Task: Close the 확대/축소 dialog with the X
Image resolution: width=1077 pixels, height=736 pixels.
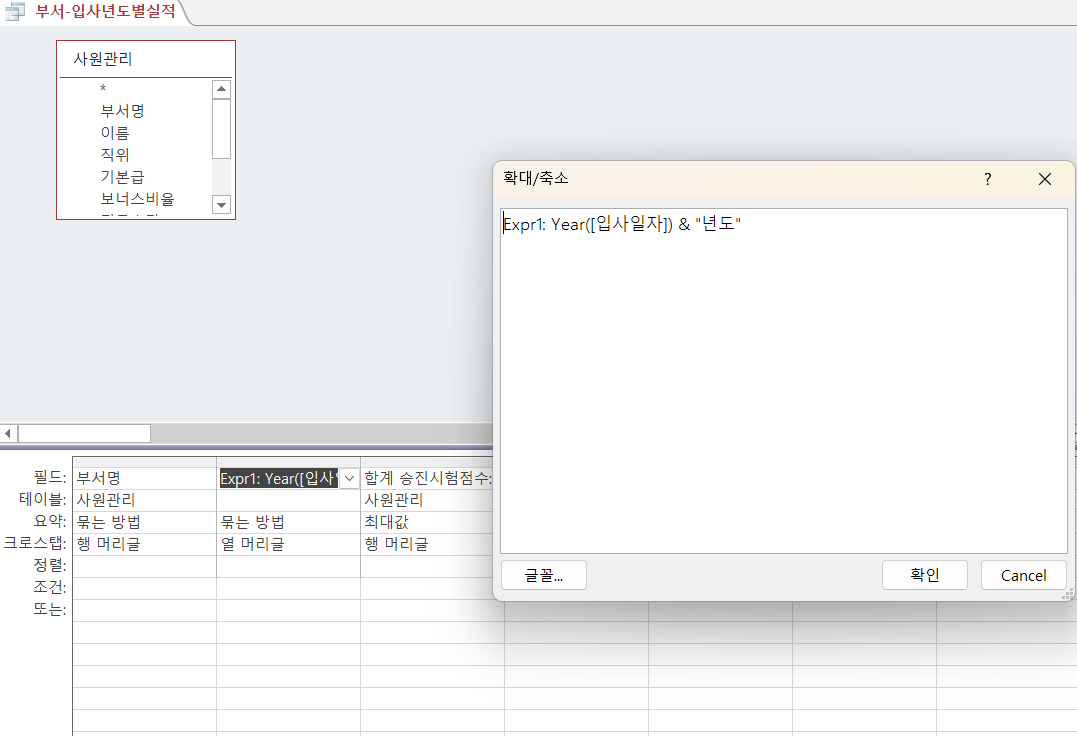Action: (1045, 179)
